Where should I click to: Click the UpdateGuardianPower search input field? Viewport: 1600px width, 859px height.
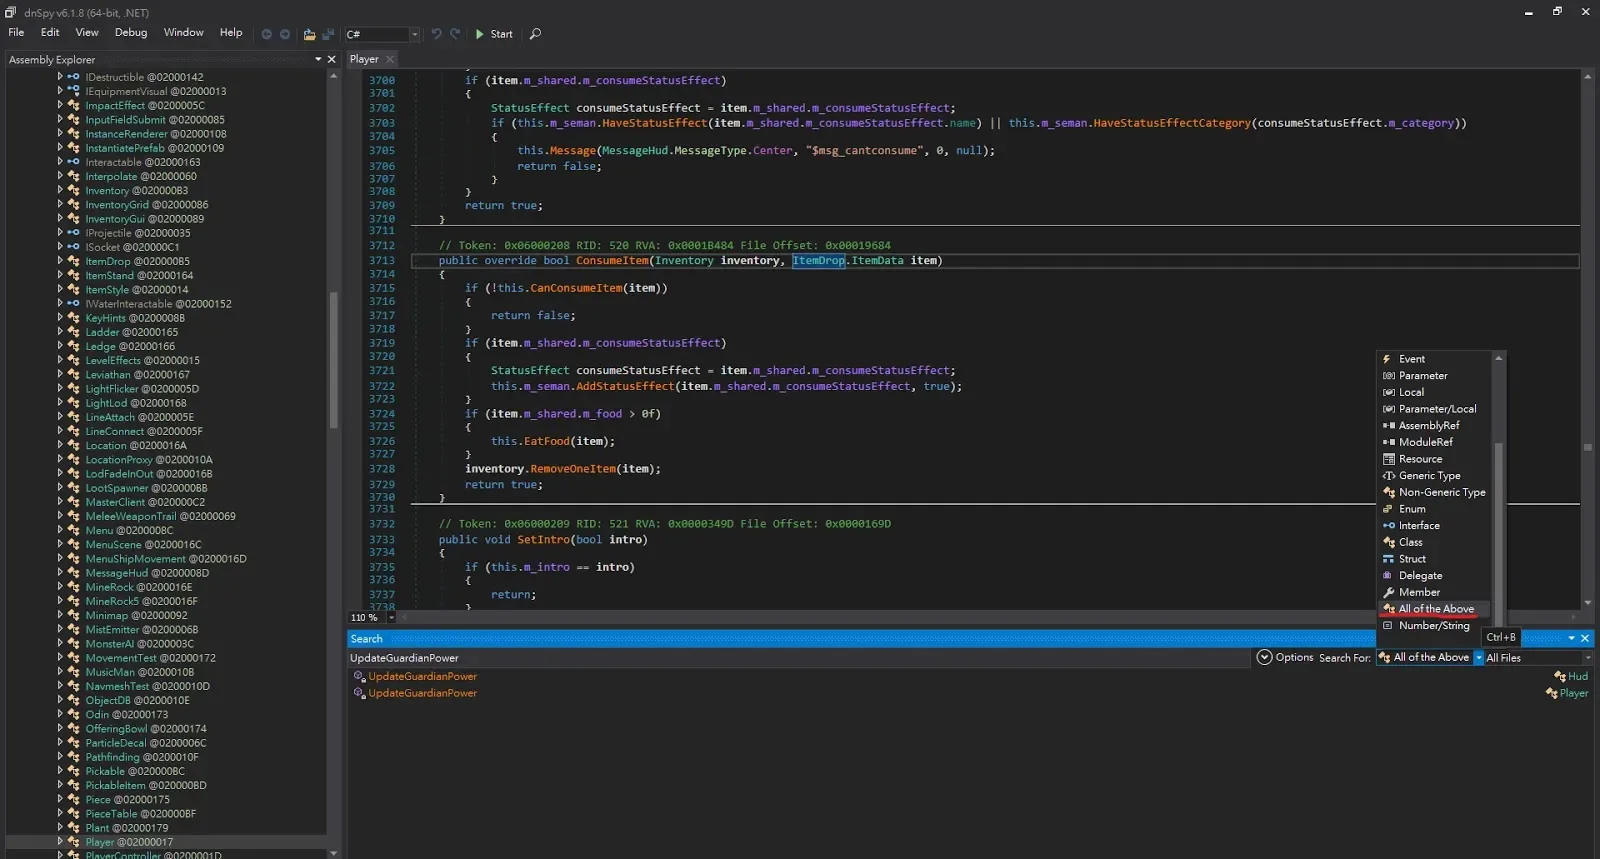(x=798, y=658)
